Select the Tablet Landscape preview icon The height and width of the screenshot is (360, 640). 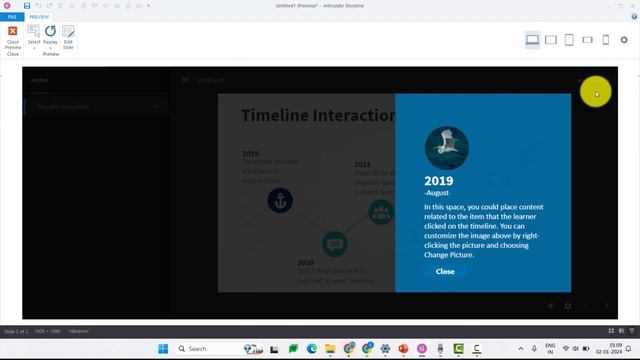click(x=551, y=40)
